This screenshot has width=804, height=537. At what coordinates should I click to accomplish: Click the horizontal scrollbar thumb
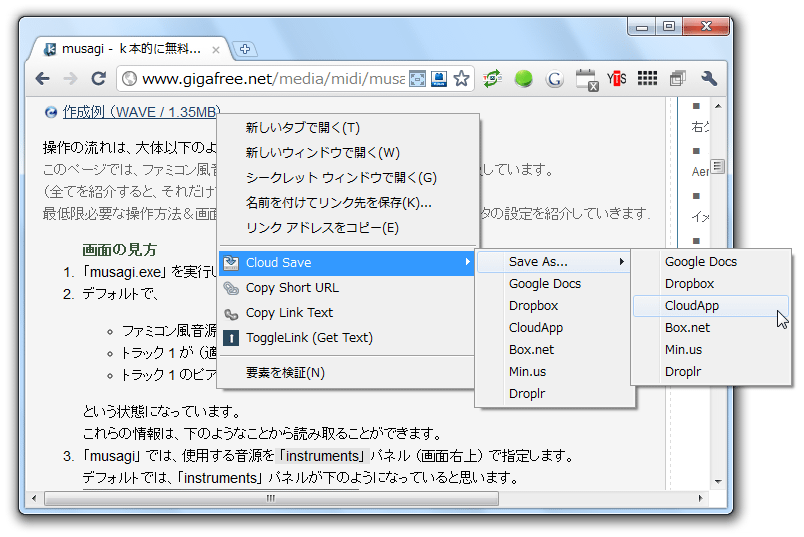click(271, 499)
